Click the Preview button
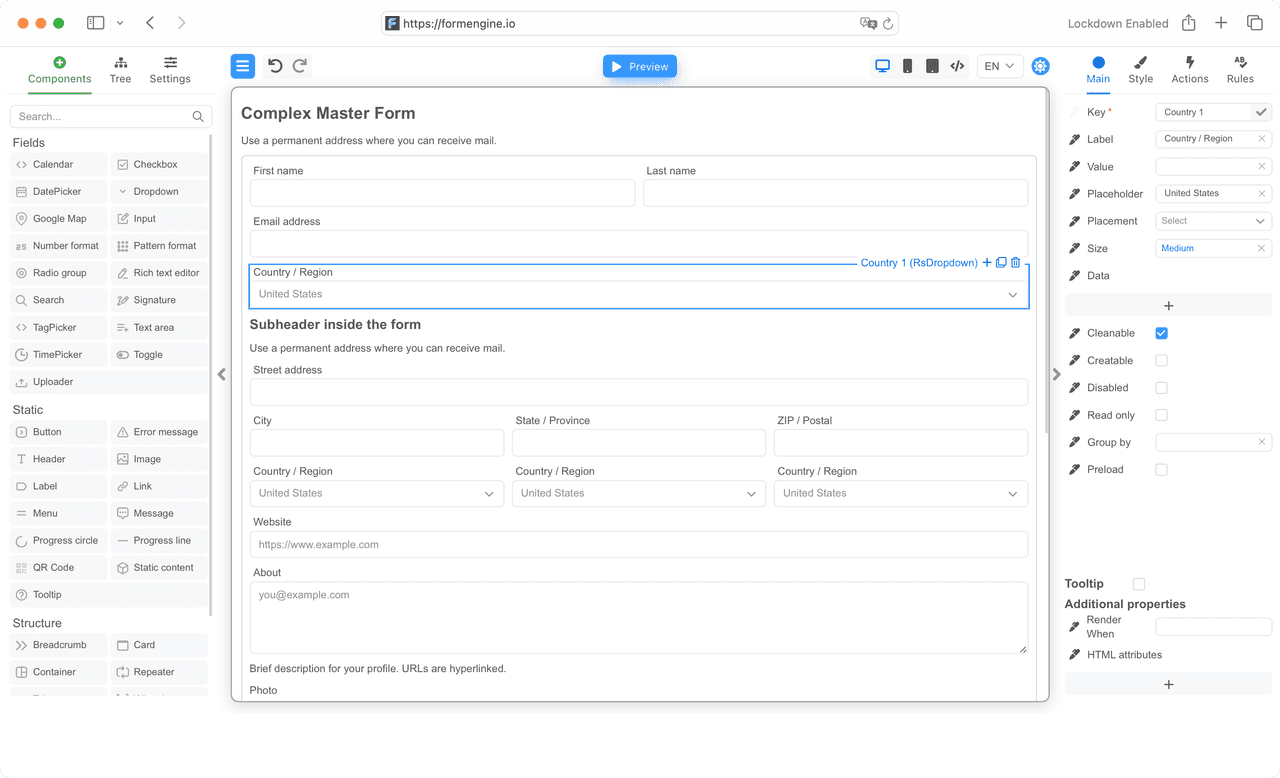 click(x=640, y=67)
